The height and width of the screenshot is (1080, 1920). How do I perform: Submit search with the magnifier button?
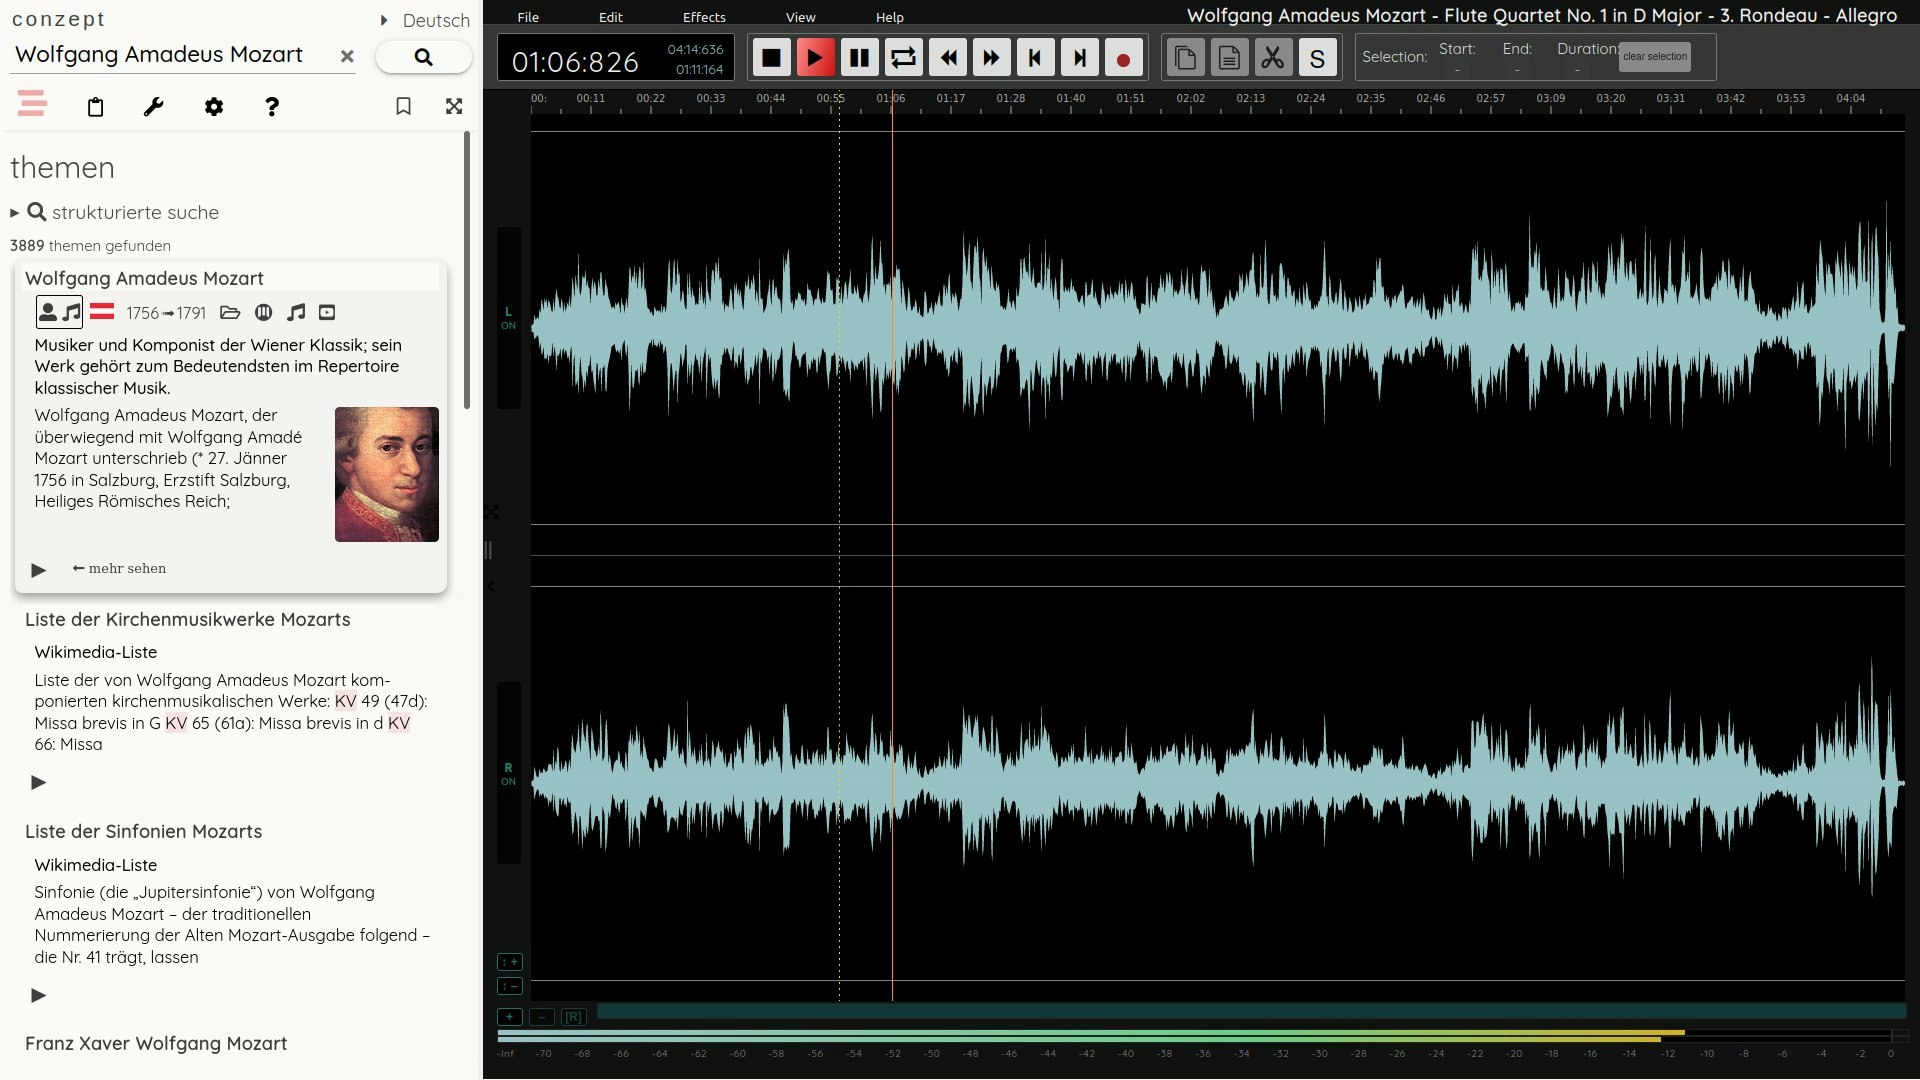pos(423,57)
